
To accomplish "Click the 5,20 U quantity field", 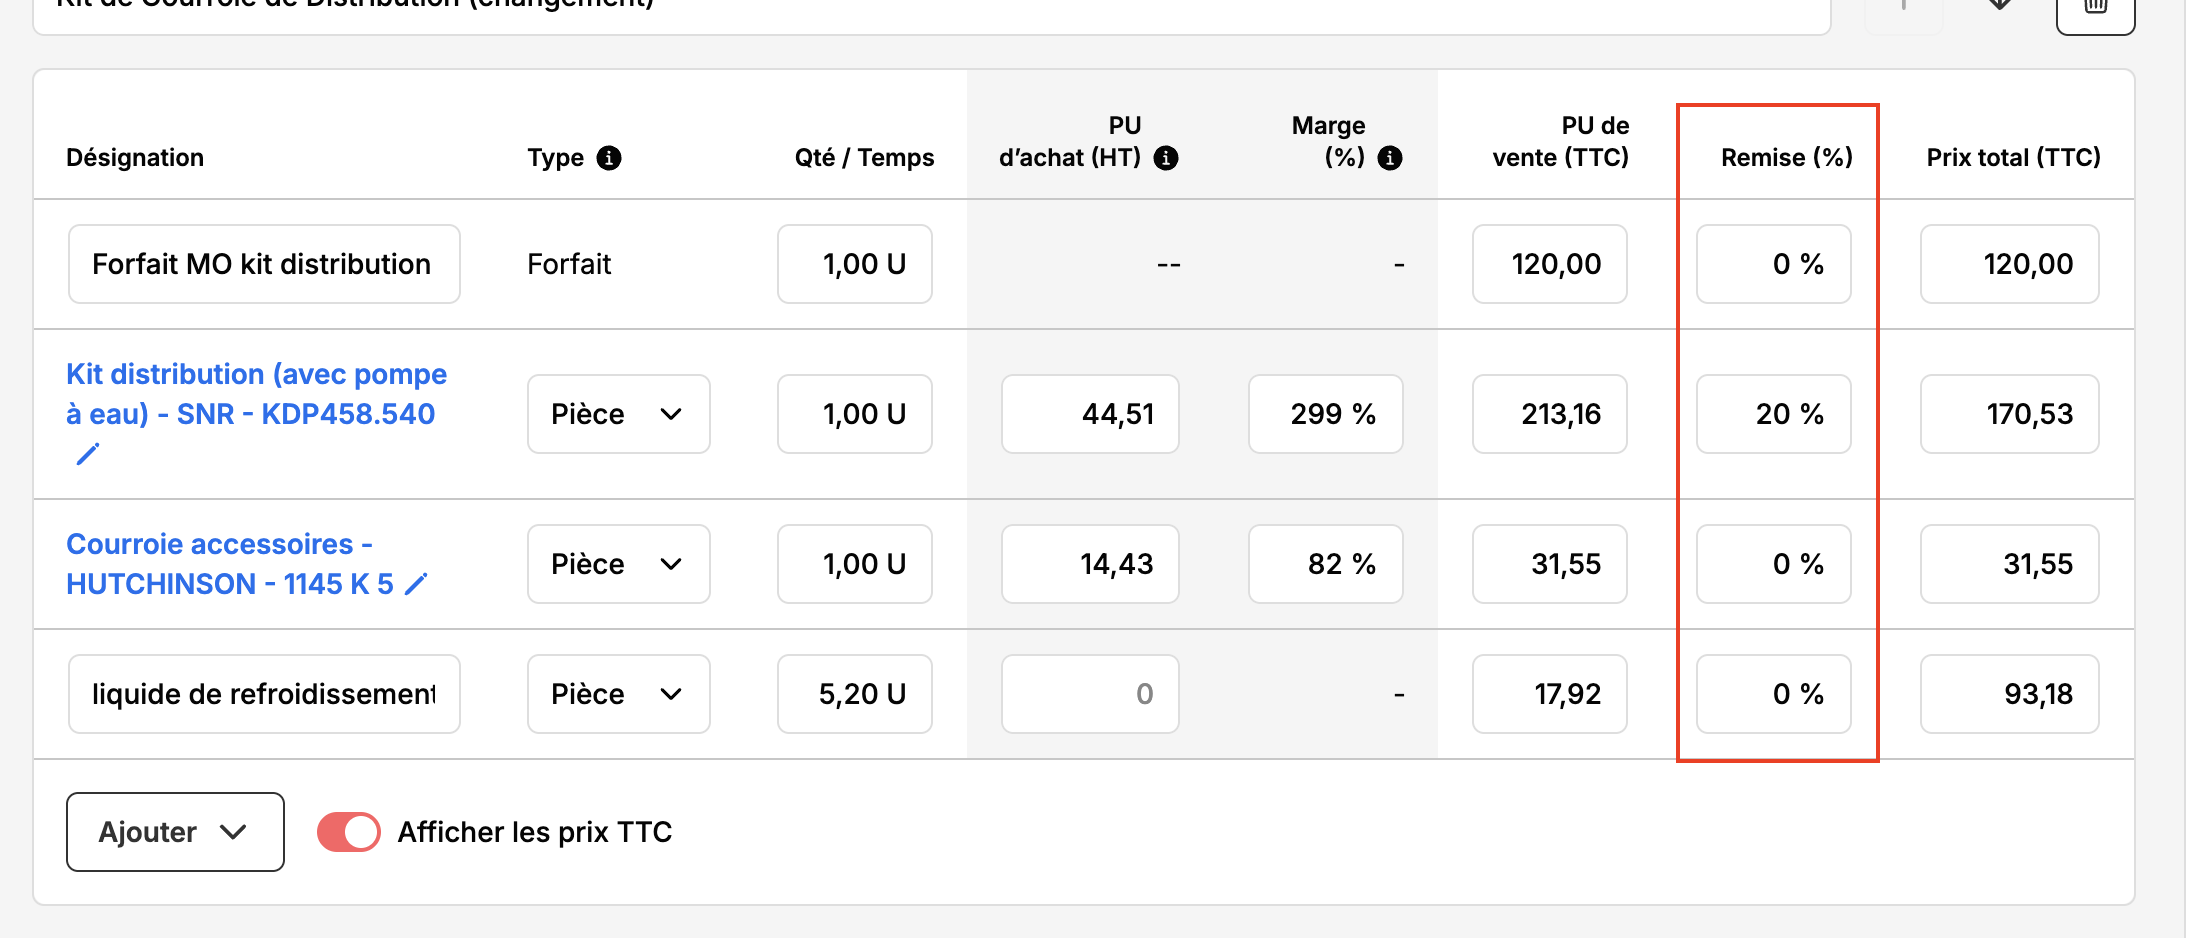I will tap(855, 694).
